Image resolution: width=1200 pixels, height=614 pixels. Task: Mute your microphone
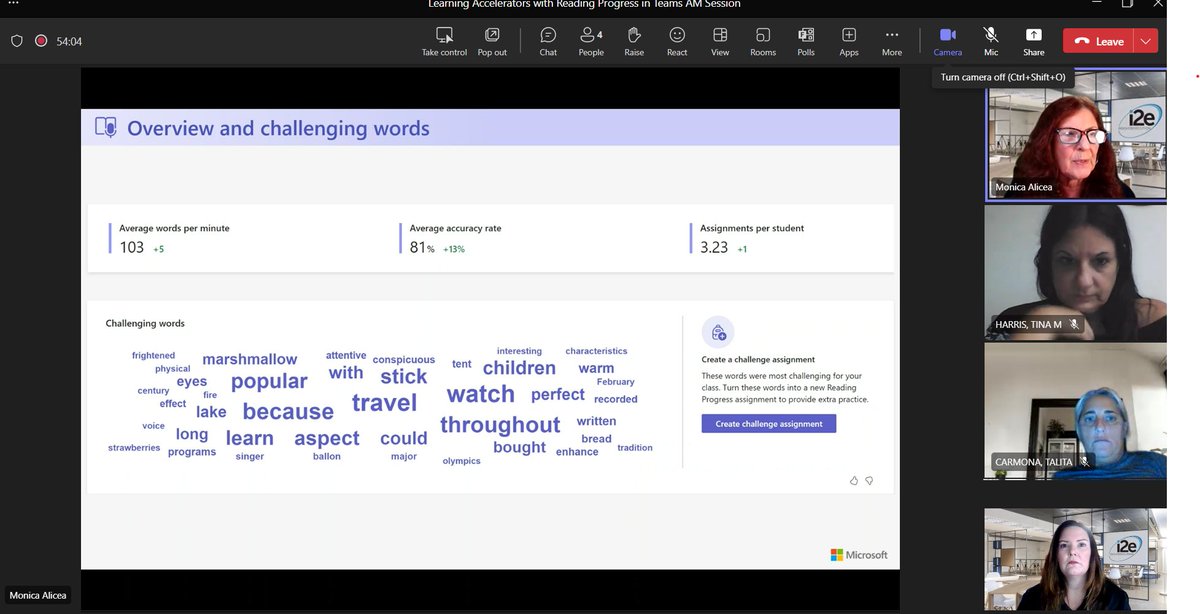pos(990,40)
